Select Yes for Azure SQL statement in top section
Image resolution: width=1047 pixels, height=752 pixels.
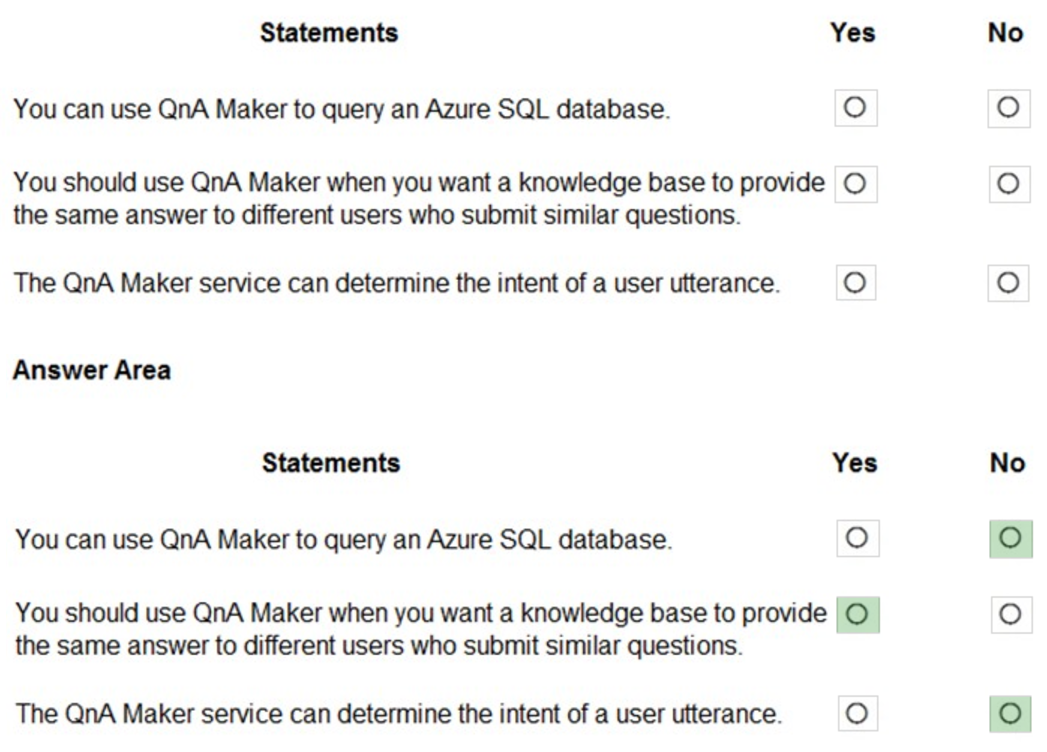click(856, 106)
